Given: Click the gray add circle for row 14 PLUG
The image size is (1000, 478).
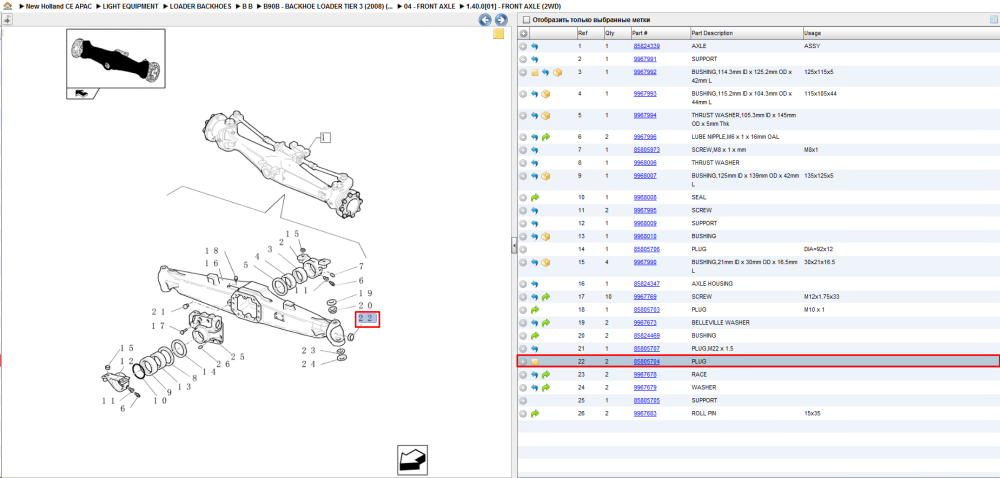Looking at the screenshot, I should [x=523, y=249].
